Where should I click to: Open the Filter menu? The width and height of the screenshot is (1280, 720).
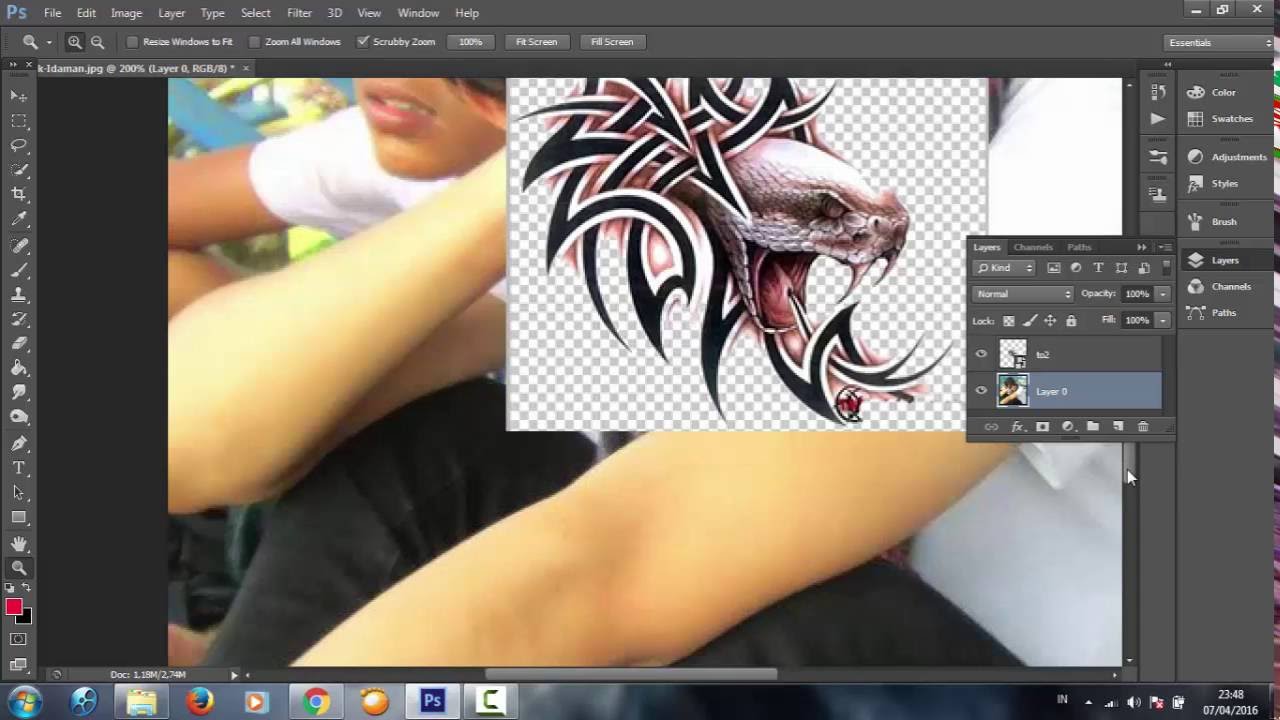coord(299,13)
